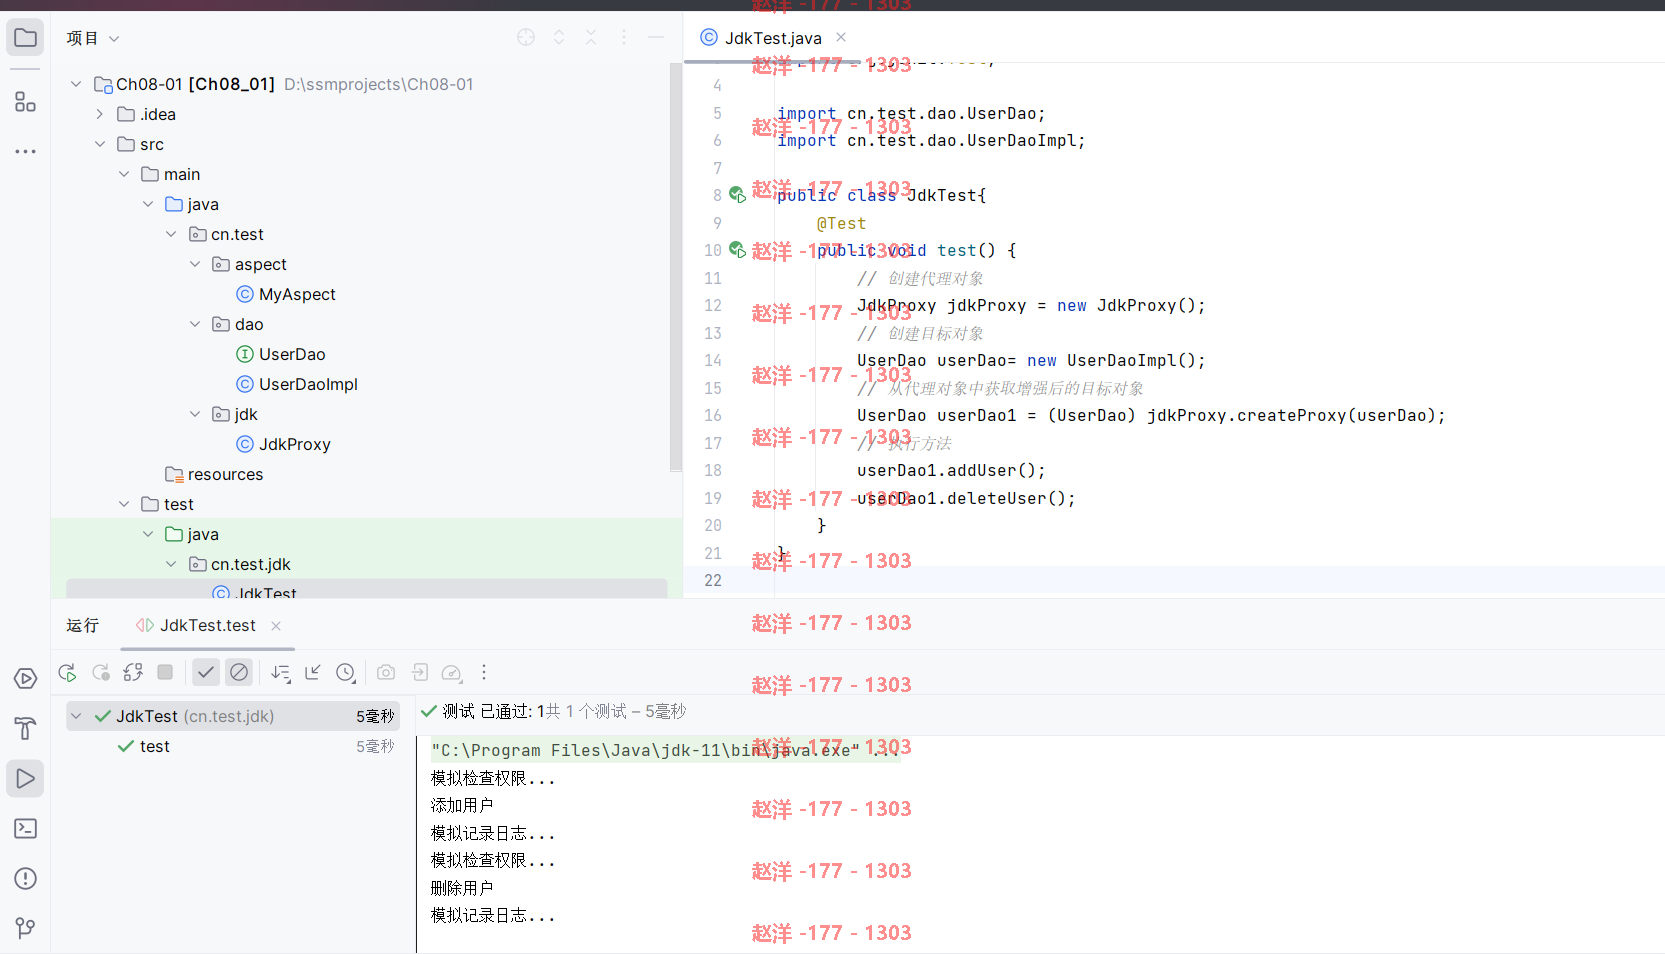The height and width of the screenshot is (954, 1665).
Task: Open run toolbar more options menu
Action: click(x=484, y=673)
